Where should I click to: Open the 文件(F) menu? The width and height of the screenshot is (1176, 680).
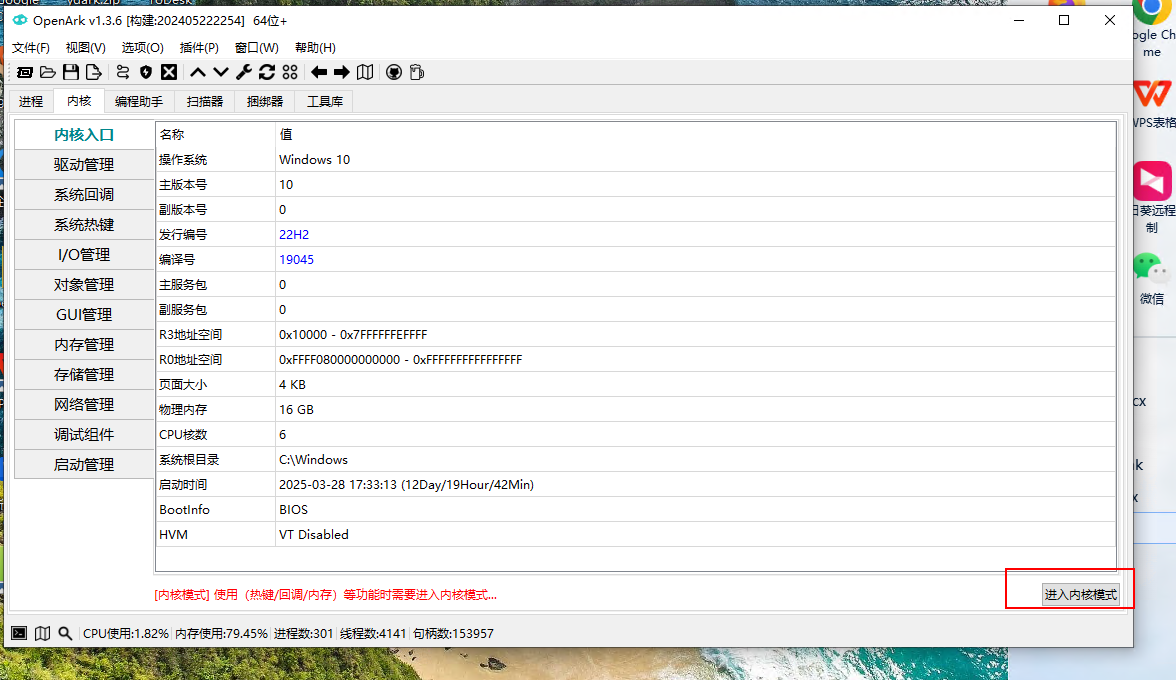[31, 47]
